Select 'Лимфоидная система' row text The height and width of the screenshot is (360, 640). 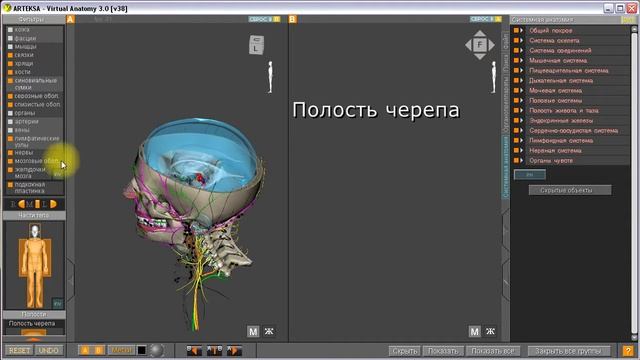(x=561, y=141)
